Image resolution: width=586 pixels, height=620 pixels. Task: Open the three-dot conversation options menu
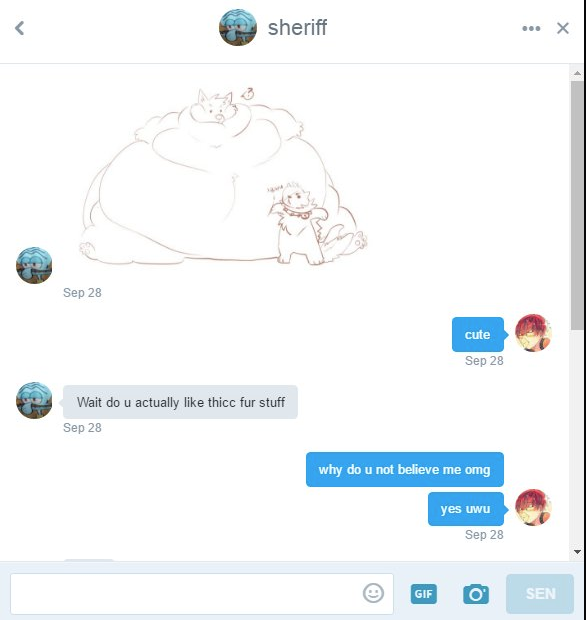pos(531,28)
